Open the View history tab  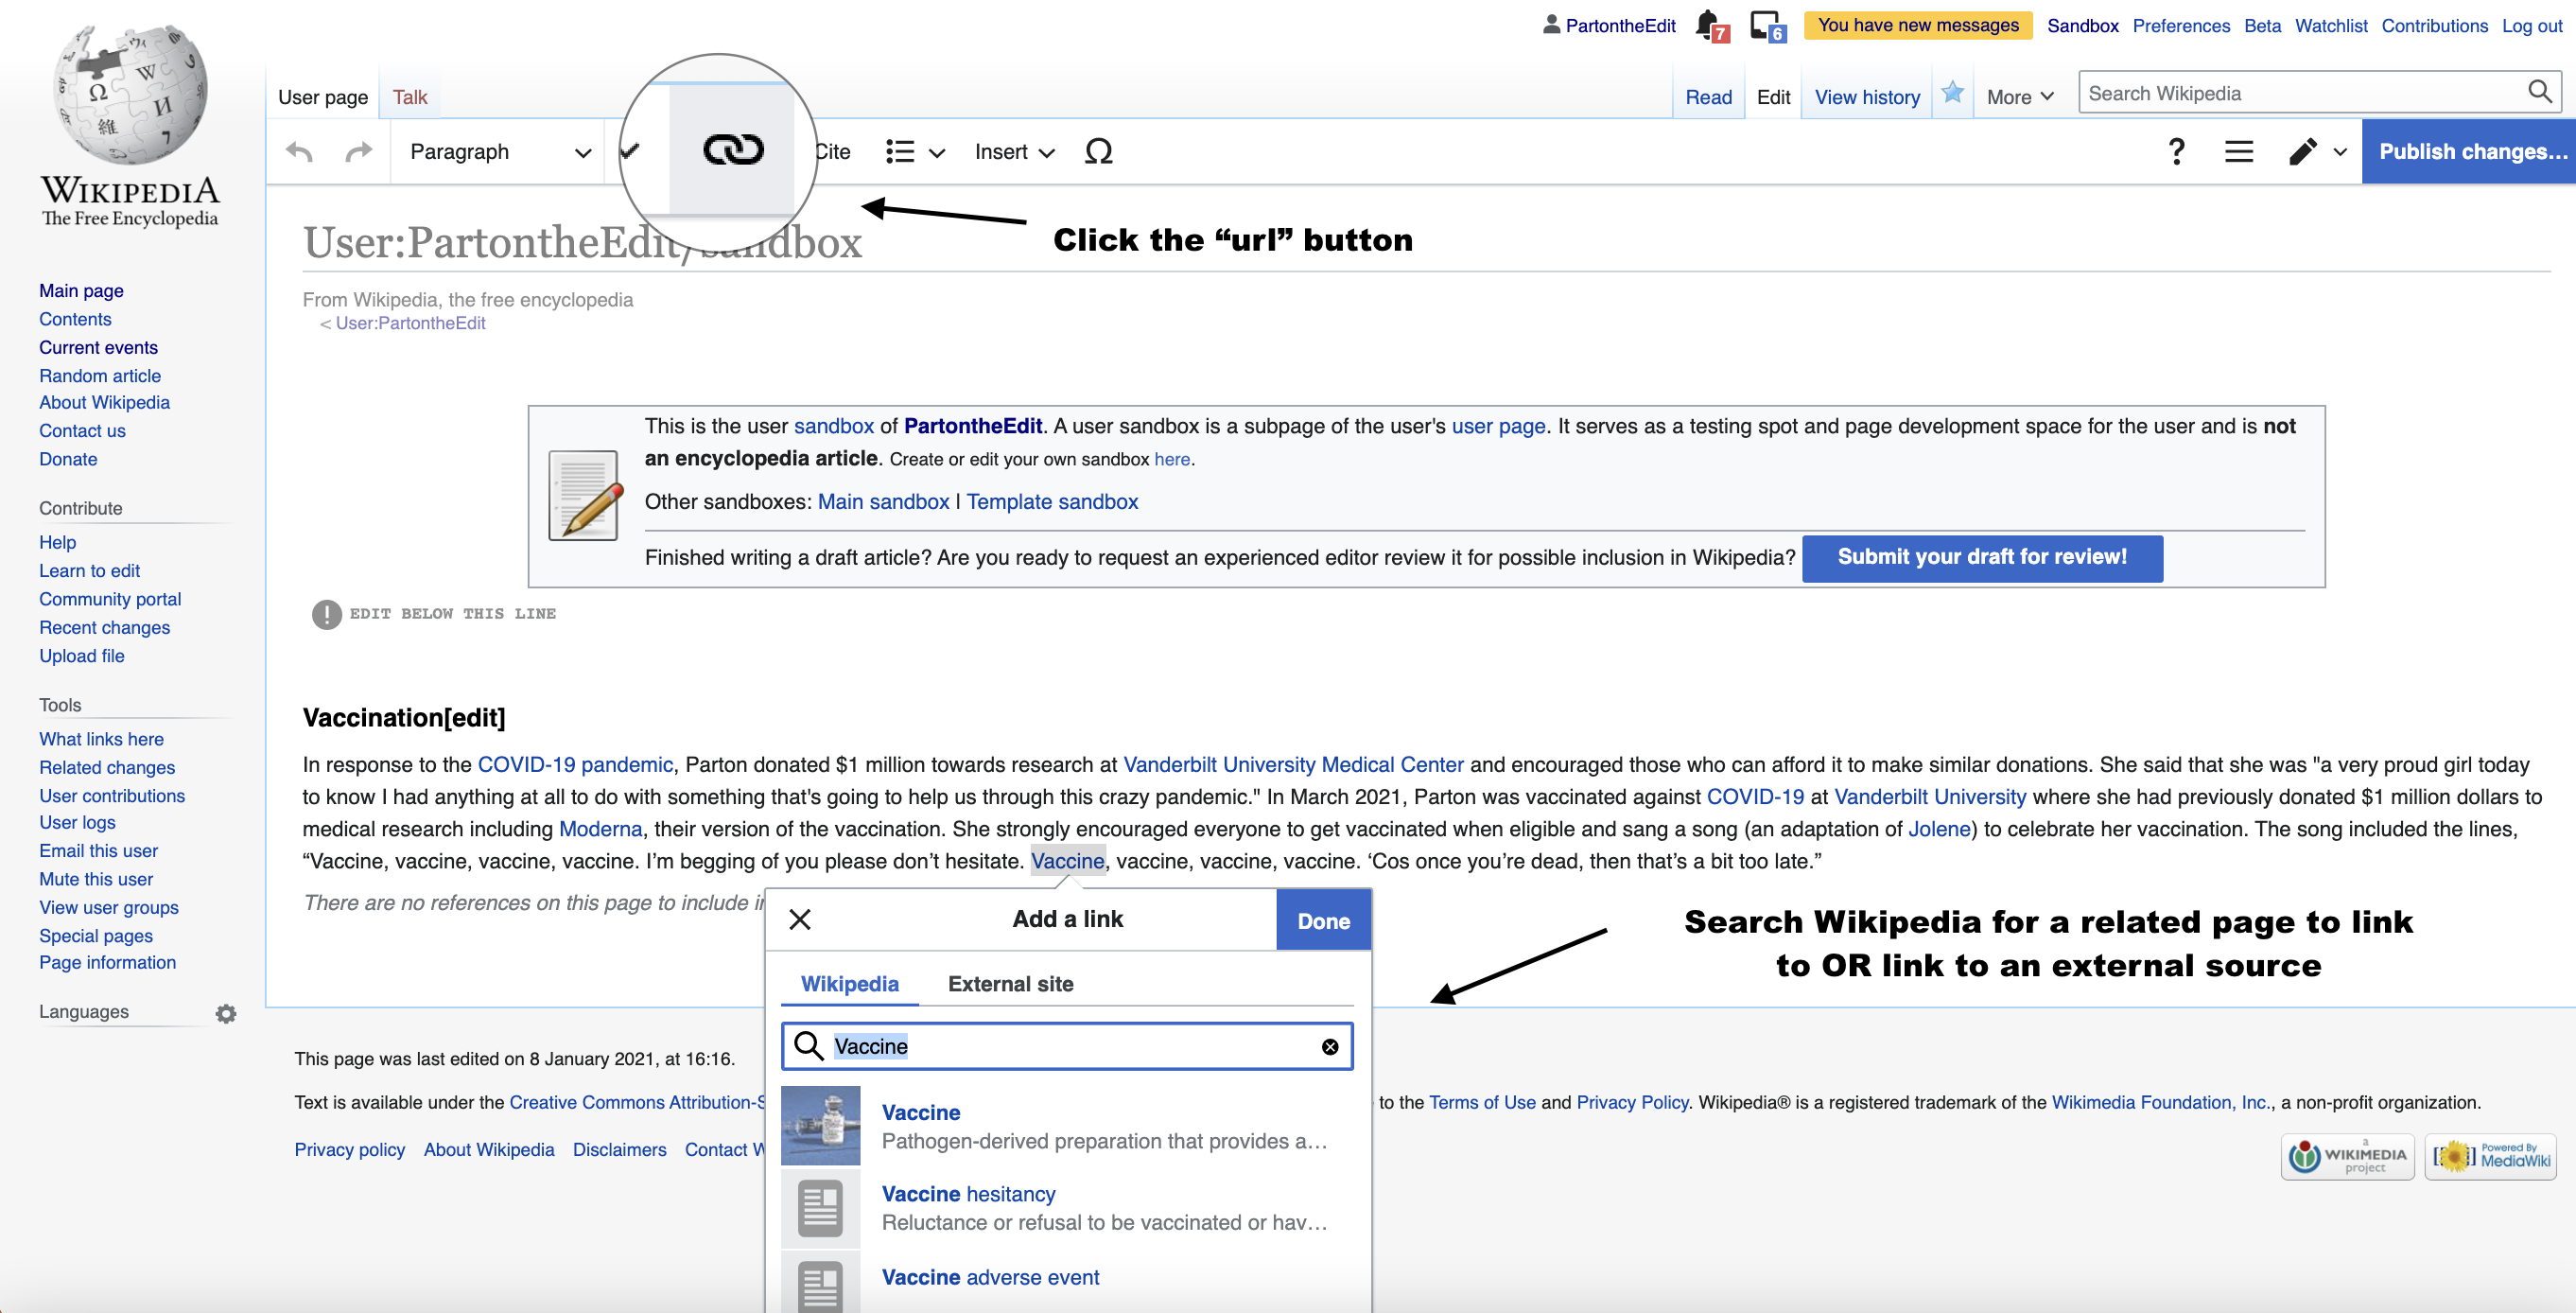tap(1867, 97)
